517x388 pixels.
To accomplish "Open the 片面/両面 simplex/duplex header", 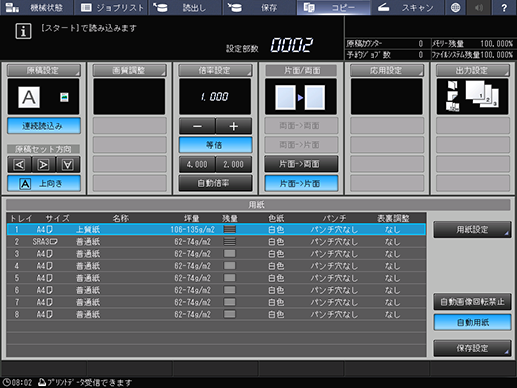I will [301, 70].
